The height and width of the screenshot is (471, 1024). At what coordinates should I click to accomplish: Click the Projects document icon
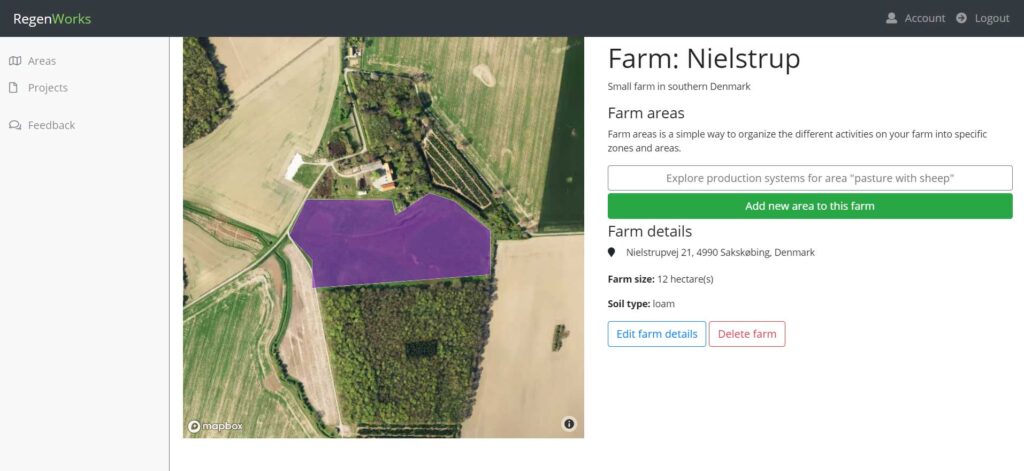click(14, 88)
